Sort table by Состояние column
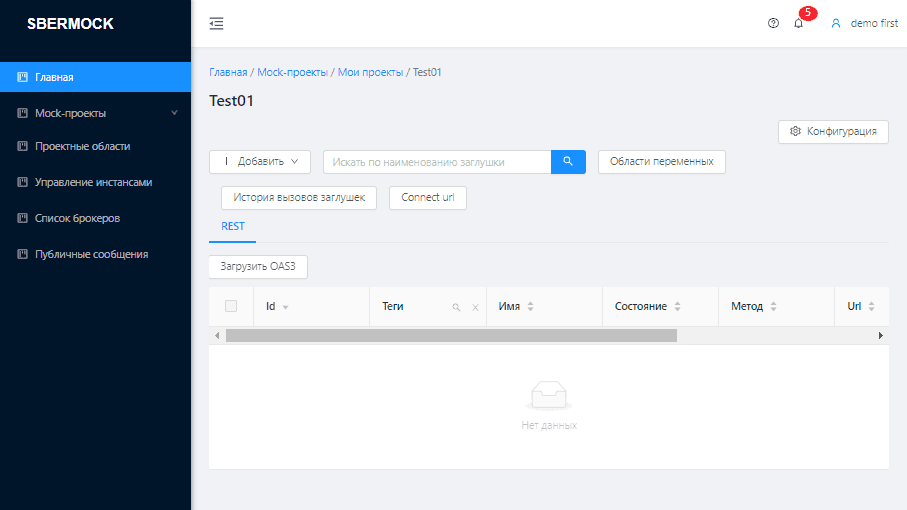Screen dimensions: 907x510 [677, 306]
